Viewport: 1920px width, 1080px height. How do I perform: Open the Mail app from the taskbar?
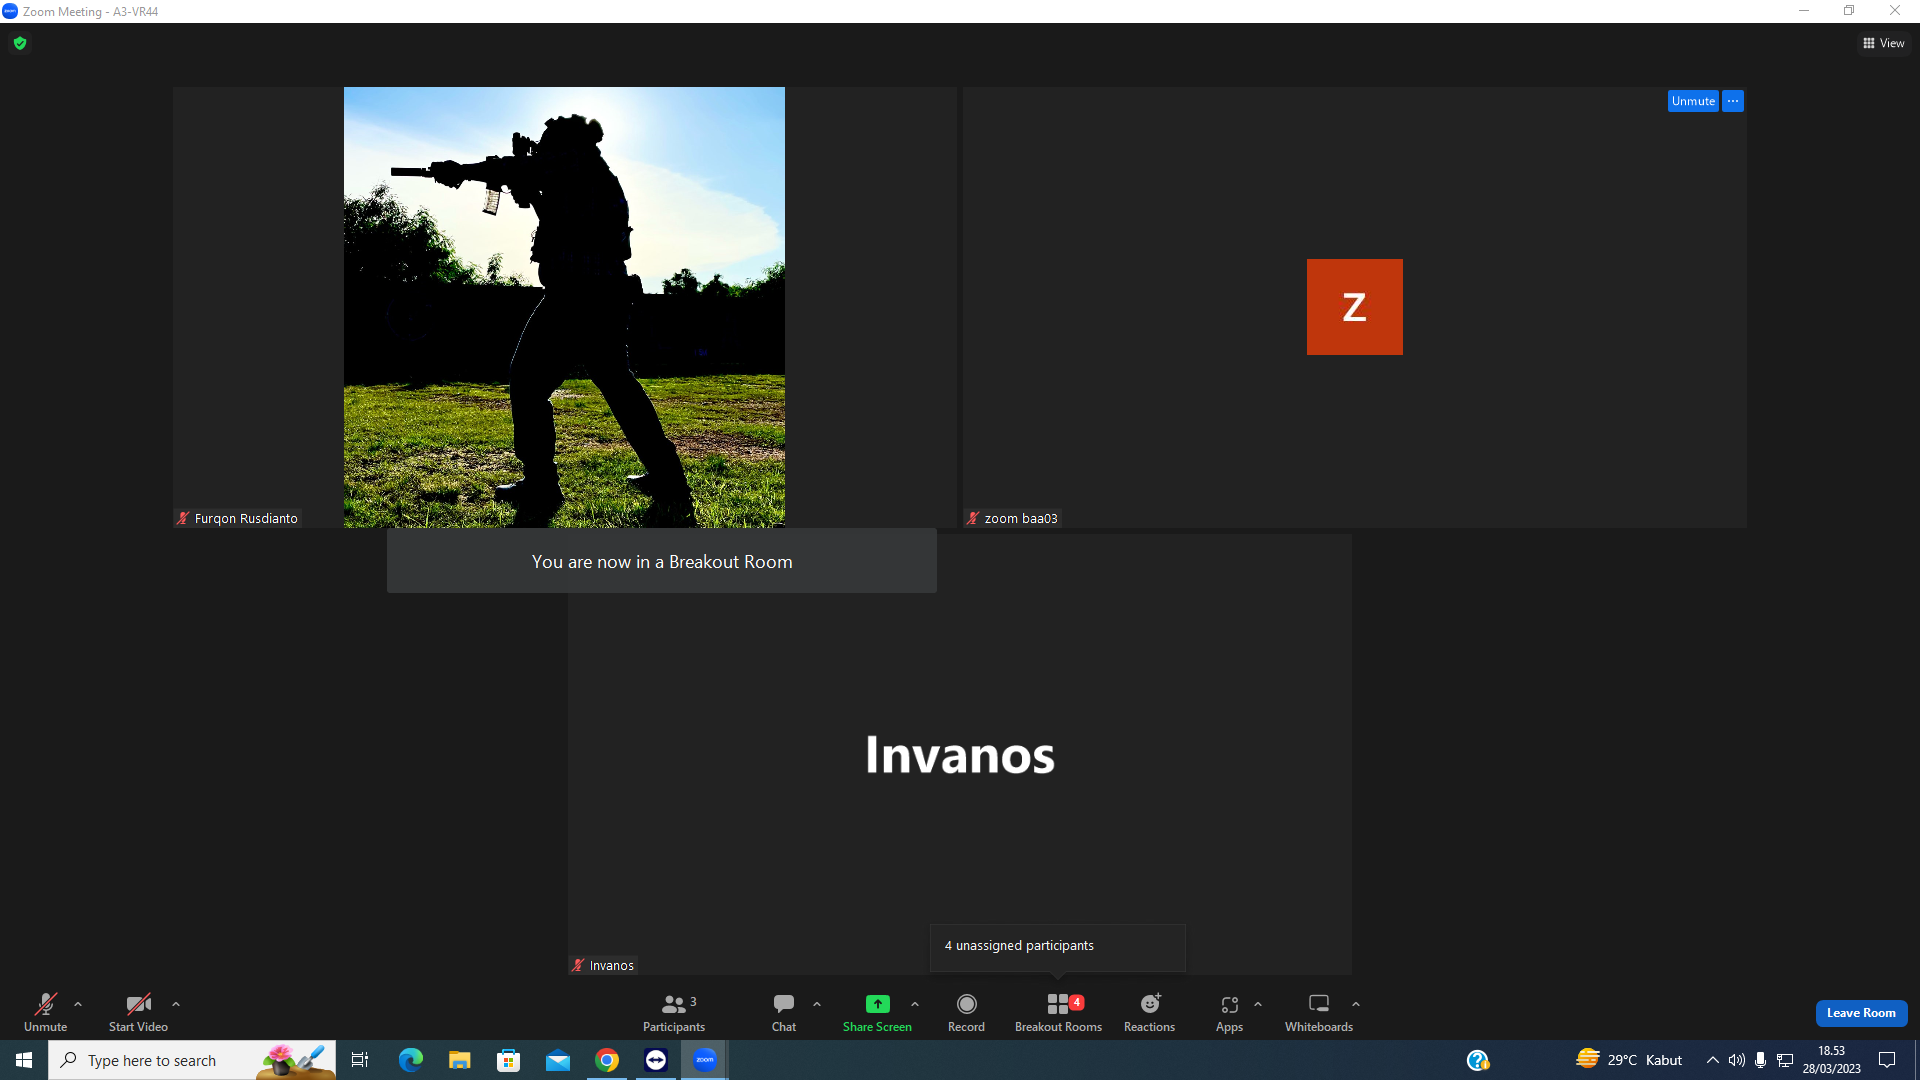pos(558,1060)
